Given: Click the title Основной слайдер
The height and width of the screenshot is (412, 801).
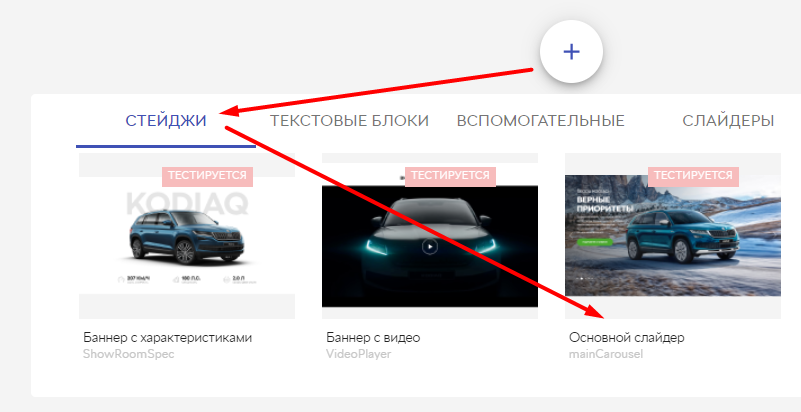Looking at the screenshot, I should 626,337.
